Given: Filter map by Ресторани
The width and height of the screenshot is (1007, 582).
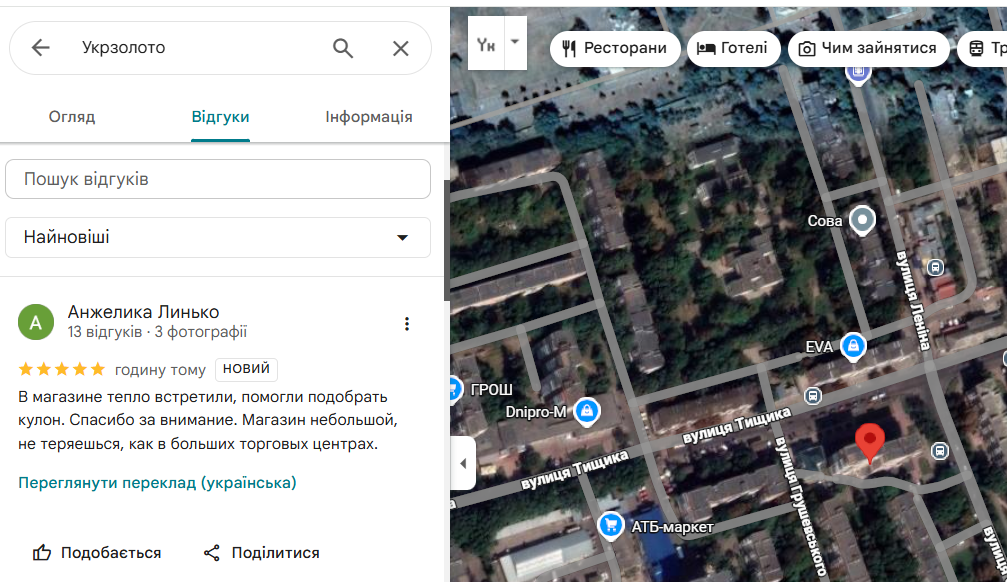Looking at the screenshot, I should [x=615, y=48].
